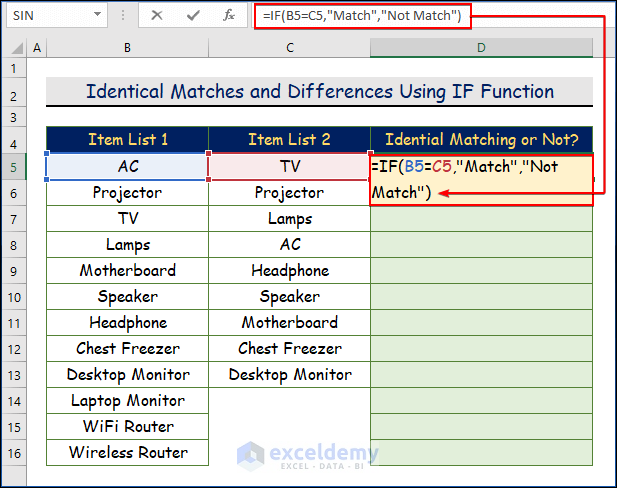Click the title cell about Identical Matches

click(x=319, y=92)
